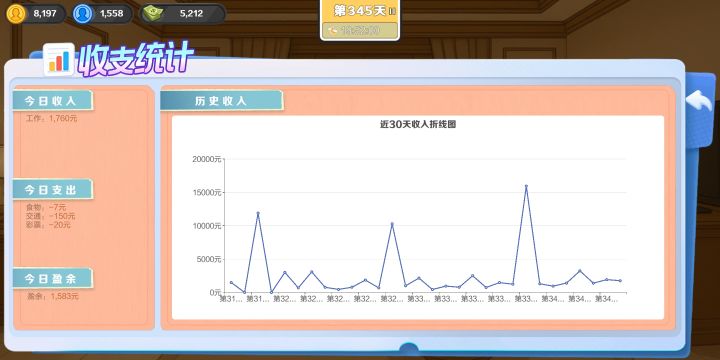The width and height of the screenshot is (720, 360).
Task: Click the first data point on the line
Action: click(x=231, y=282)
